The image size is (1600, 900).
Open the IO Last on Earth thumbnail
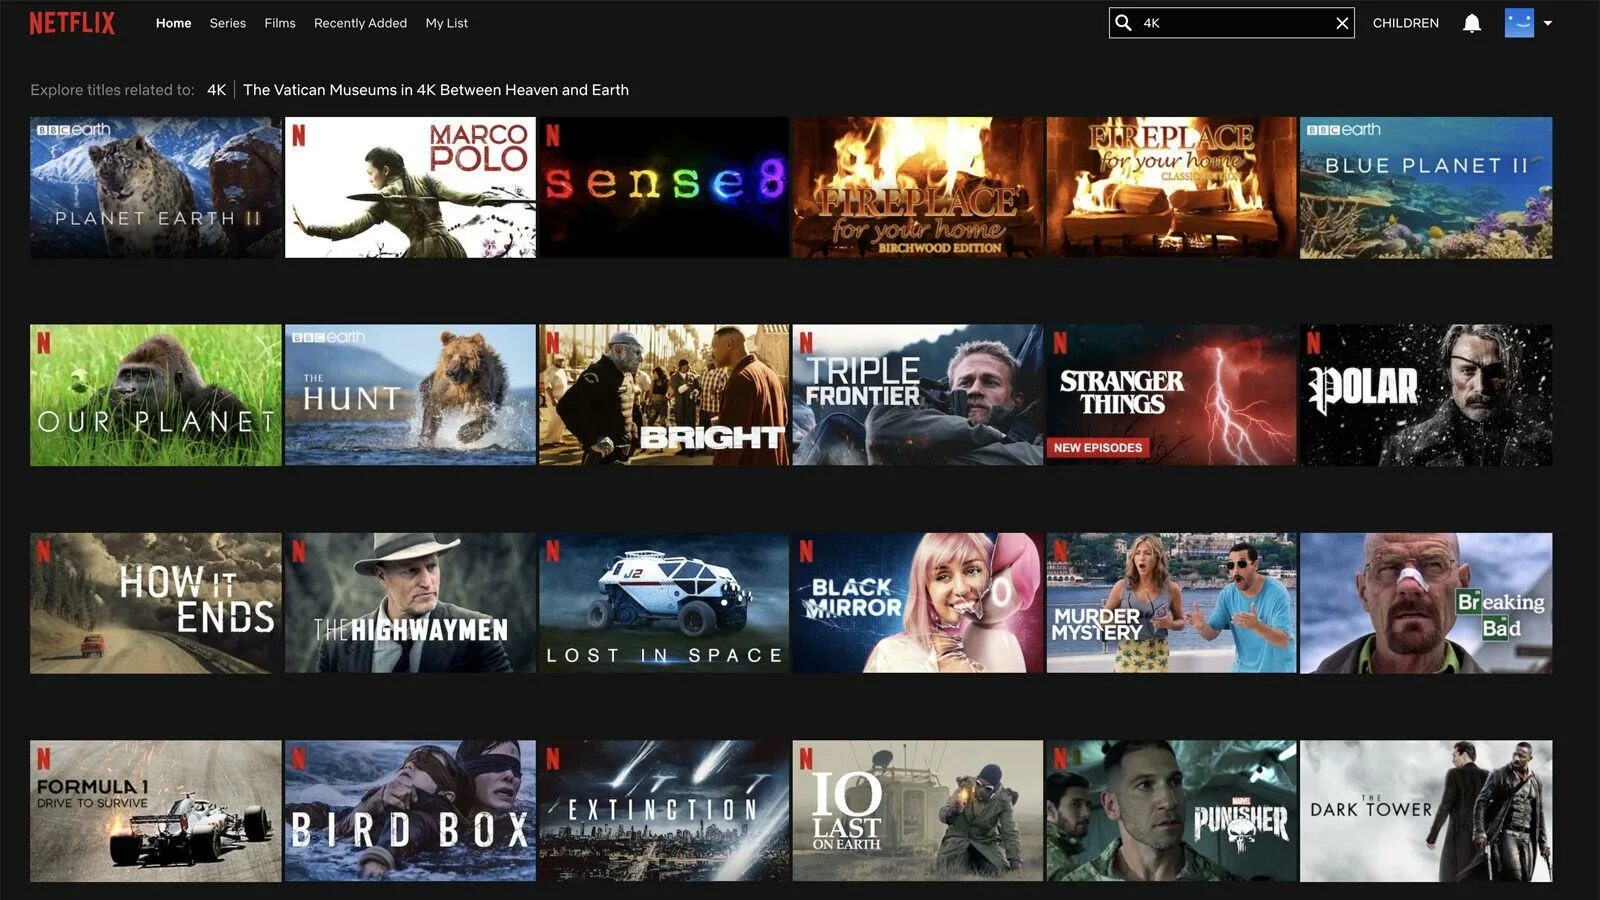coord(918,811)
